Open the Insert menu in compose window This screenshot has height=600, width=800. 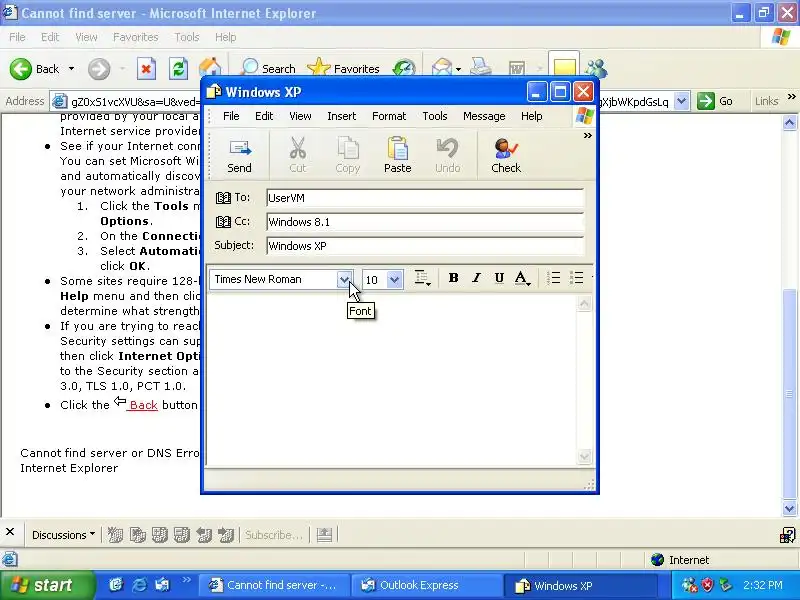pos(341,116)
